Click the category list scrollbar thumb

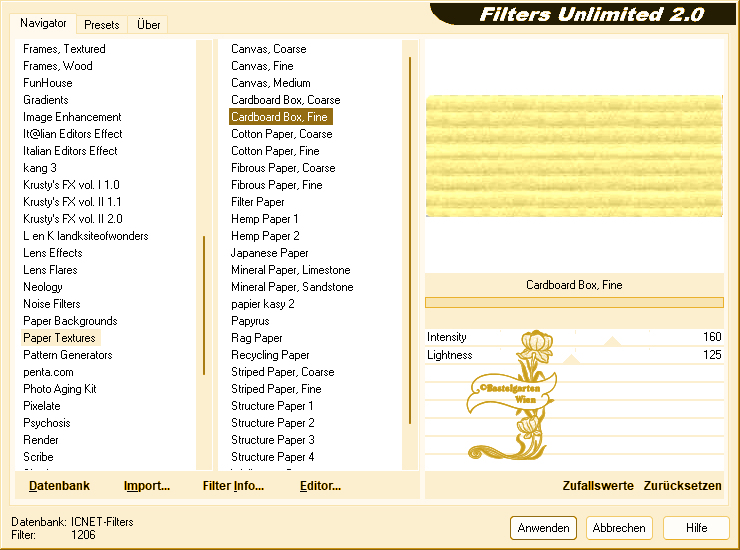tap(204, 305)
